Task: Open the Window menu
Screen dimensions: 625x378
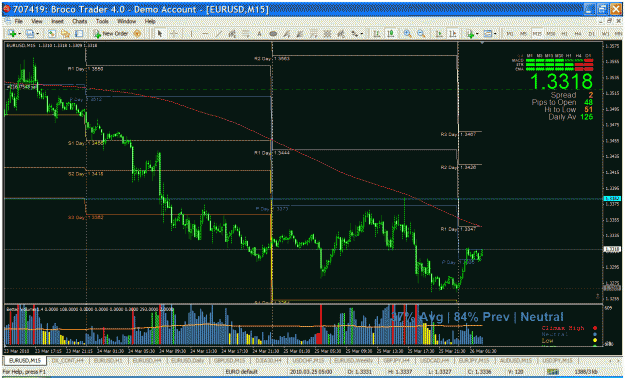Action: [x=126, y=21]
